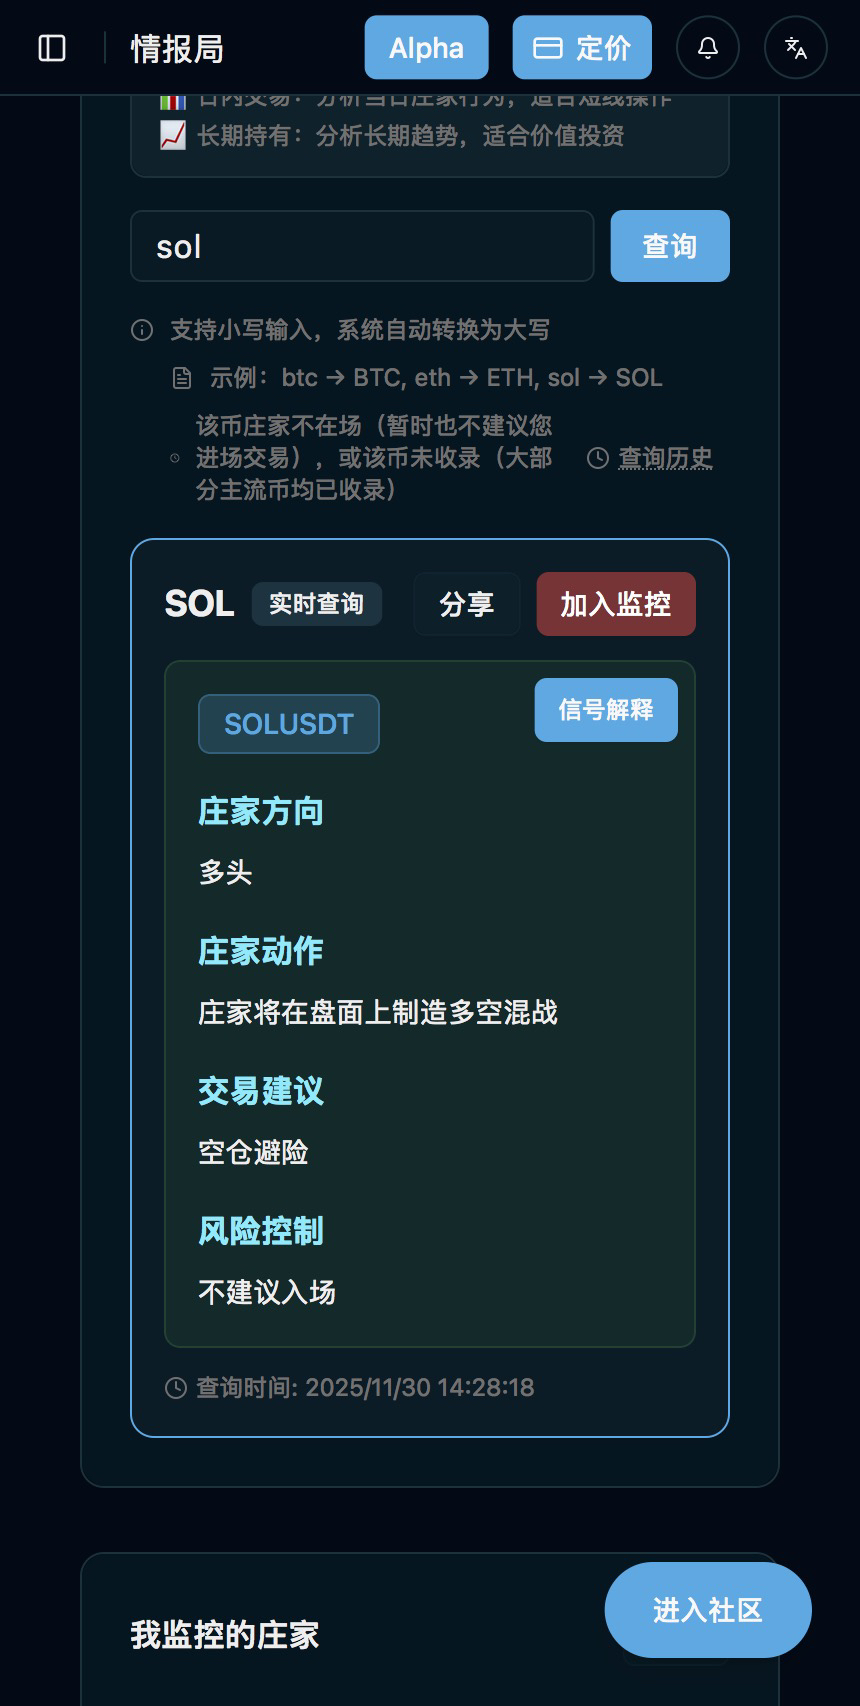
Task: Share the SOL result via 分享
Action: click(466, 604)
